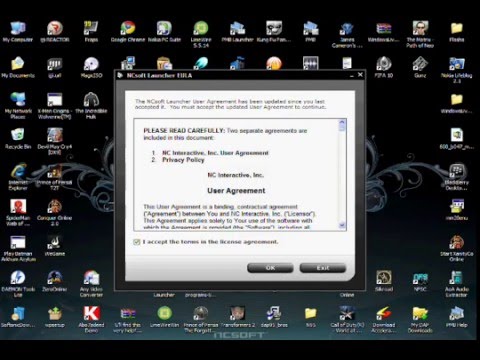Select the AoA Audio Extractor icon
The height and width of the screenshot is (360, 480).
click(457, 283)
